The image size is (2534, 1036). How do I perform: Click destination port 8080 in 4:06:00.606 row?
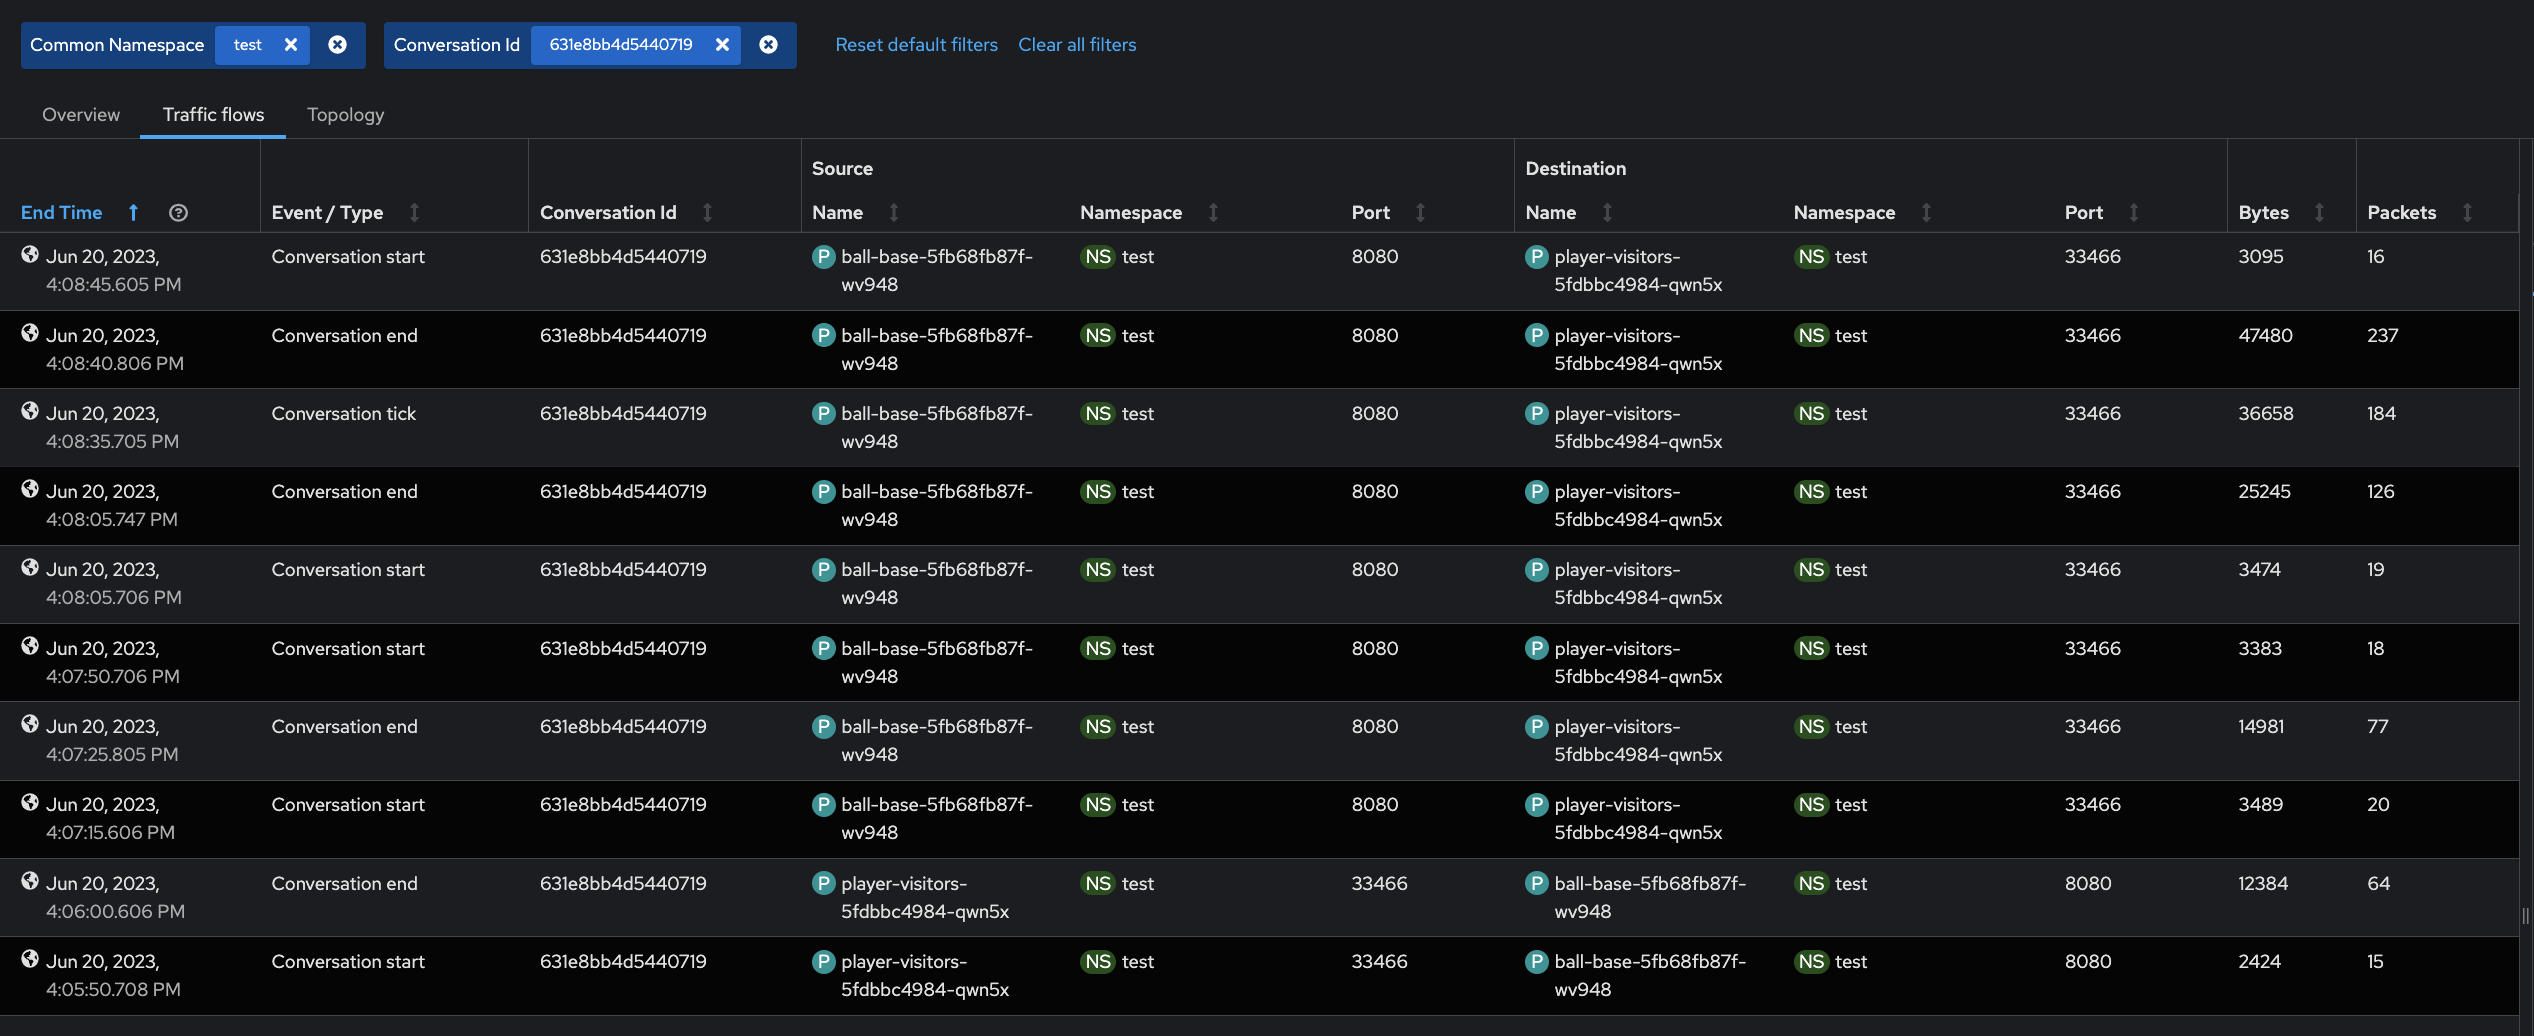pos(2088,884)
